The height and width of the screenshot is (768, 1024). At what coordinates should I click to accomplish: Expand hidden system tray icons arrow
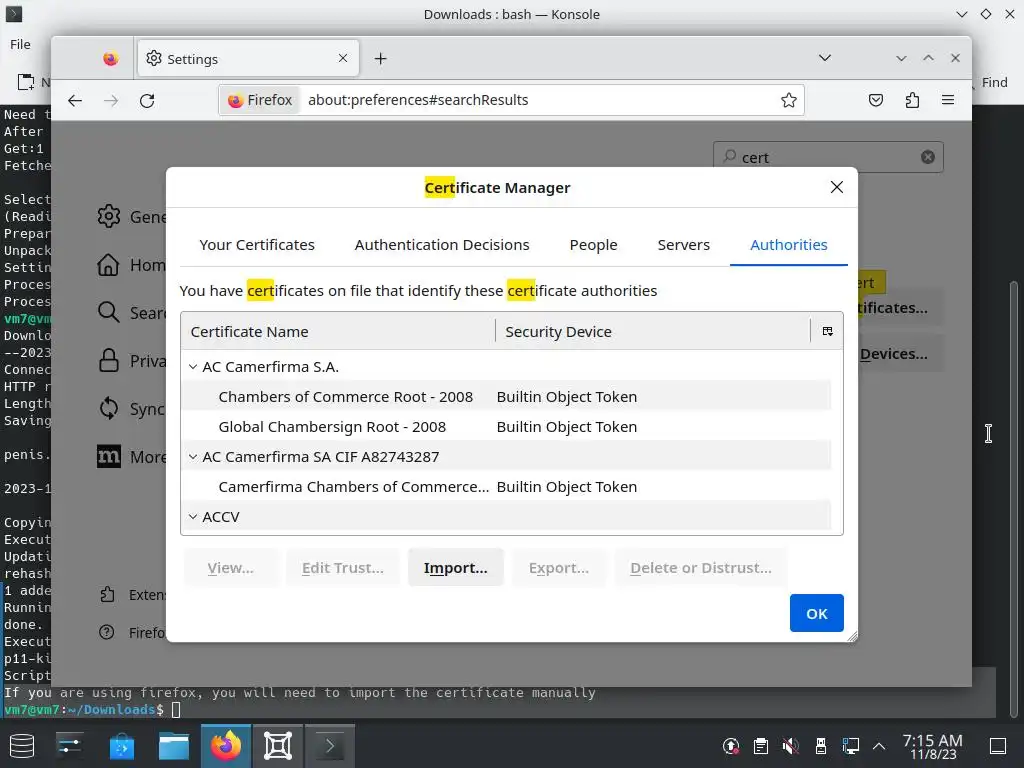point(879,746)
